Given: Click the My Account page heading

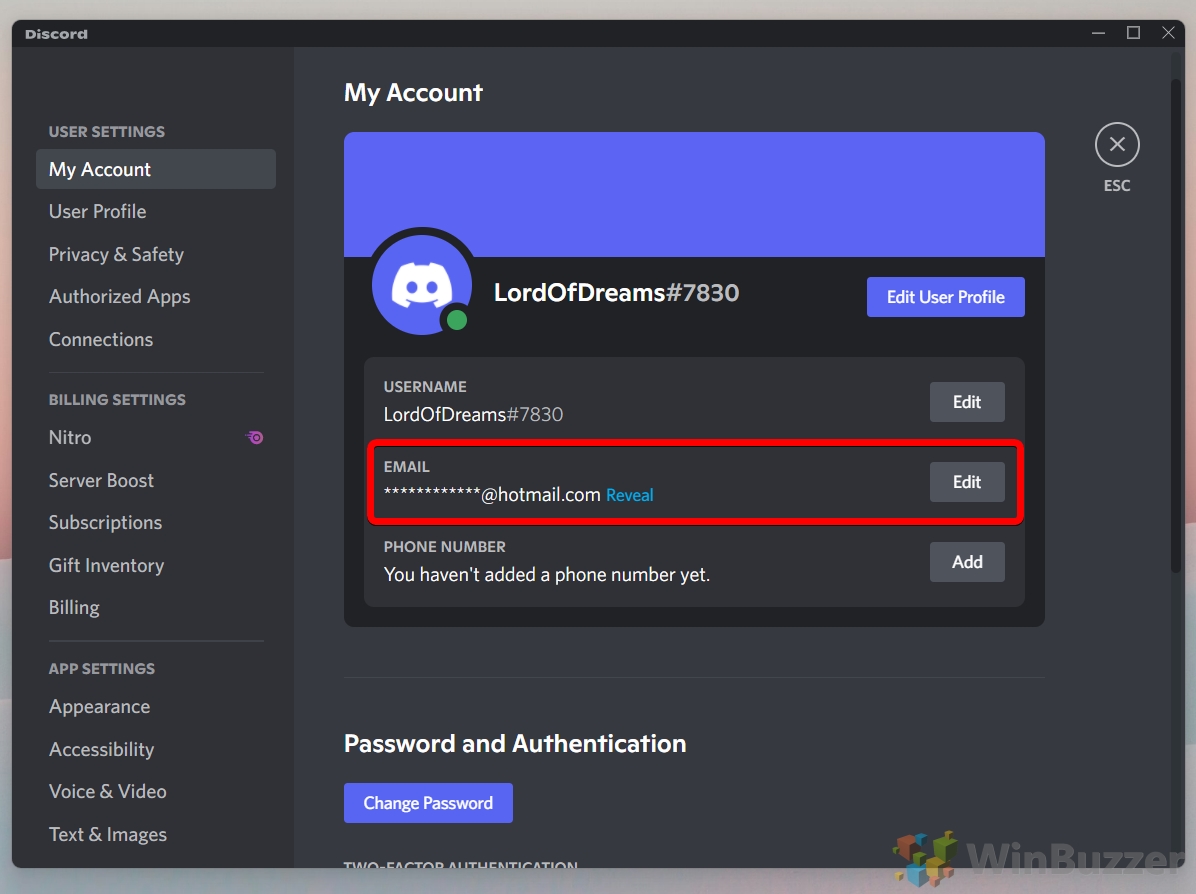Looking at the screenshot, I should pos(413,93).
